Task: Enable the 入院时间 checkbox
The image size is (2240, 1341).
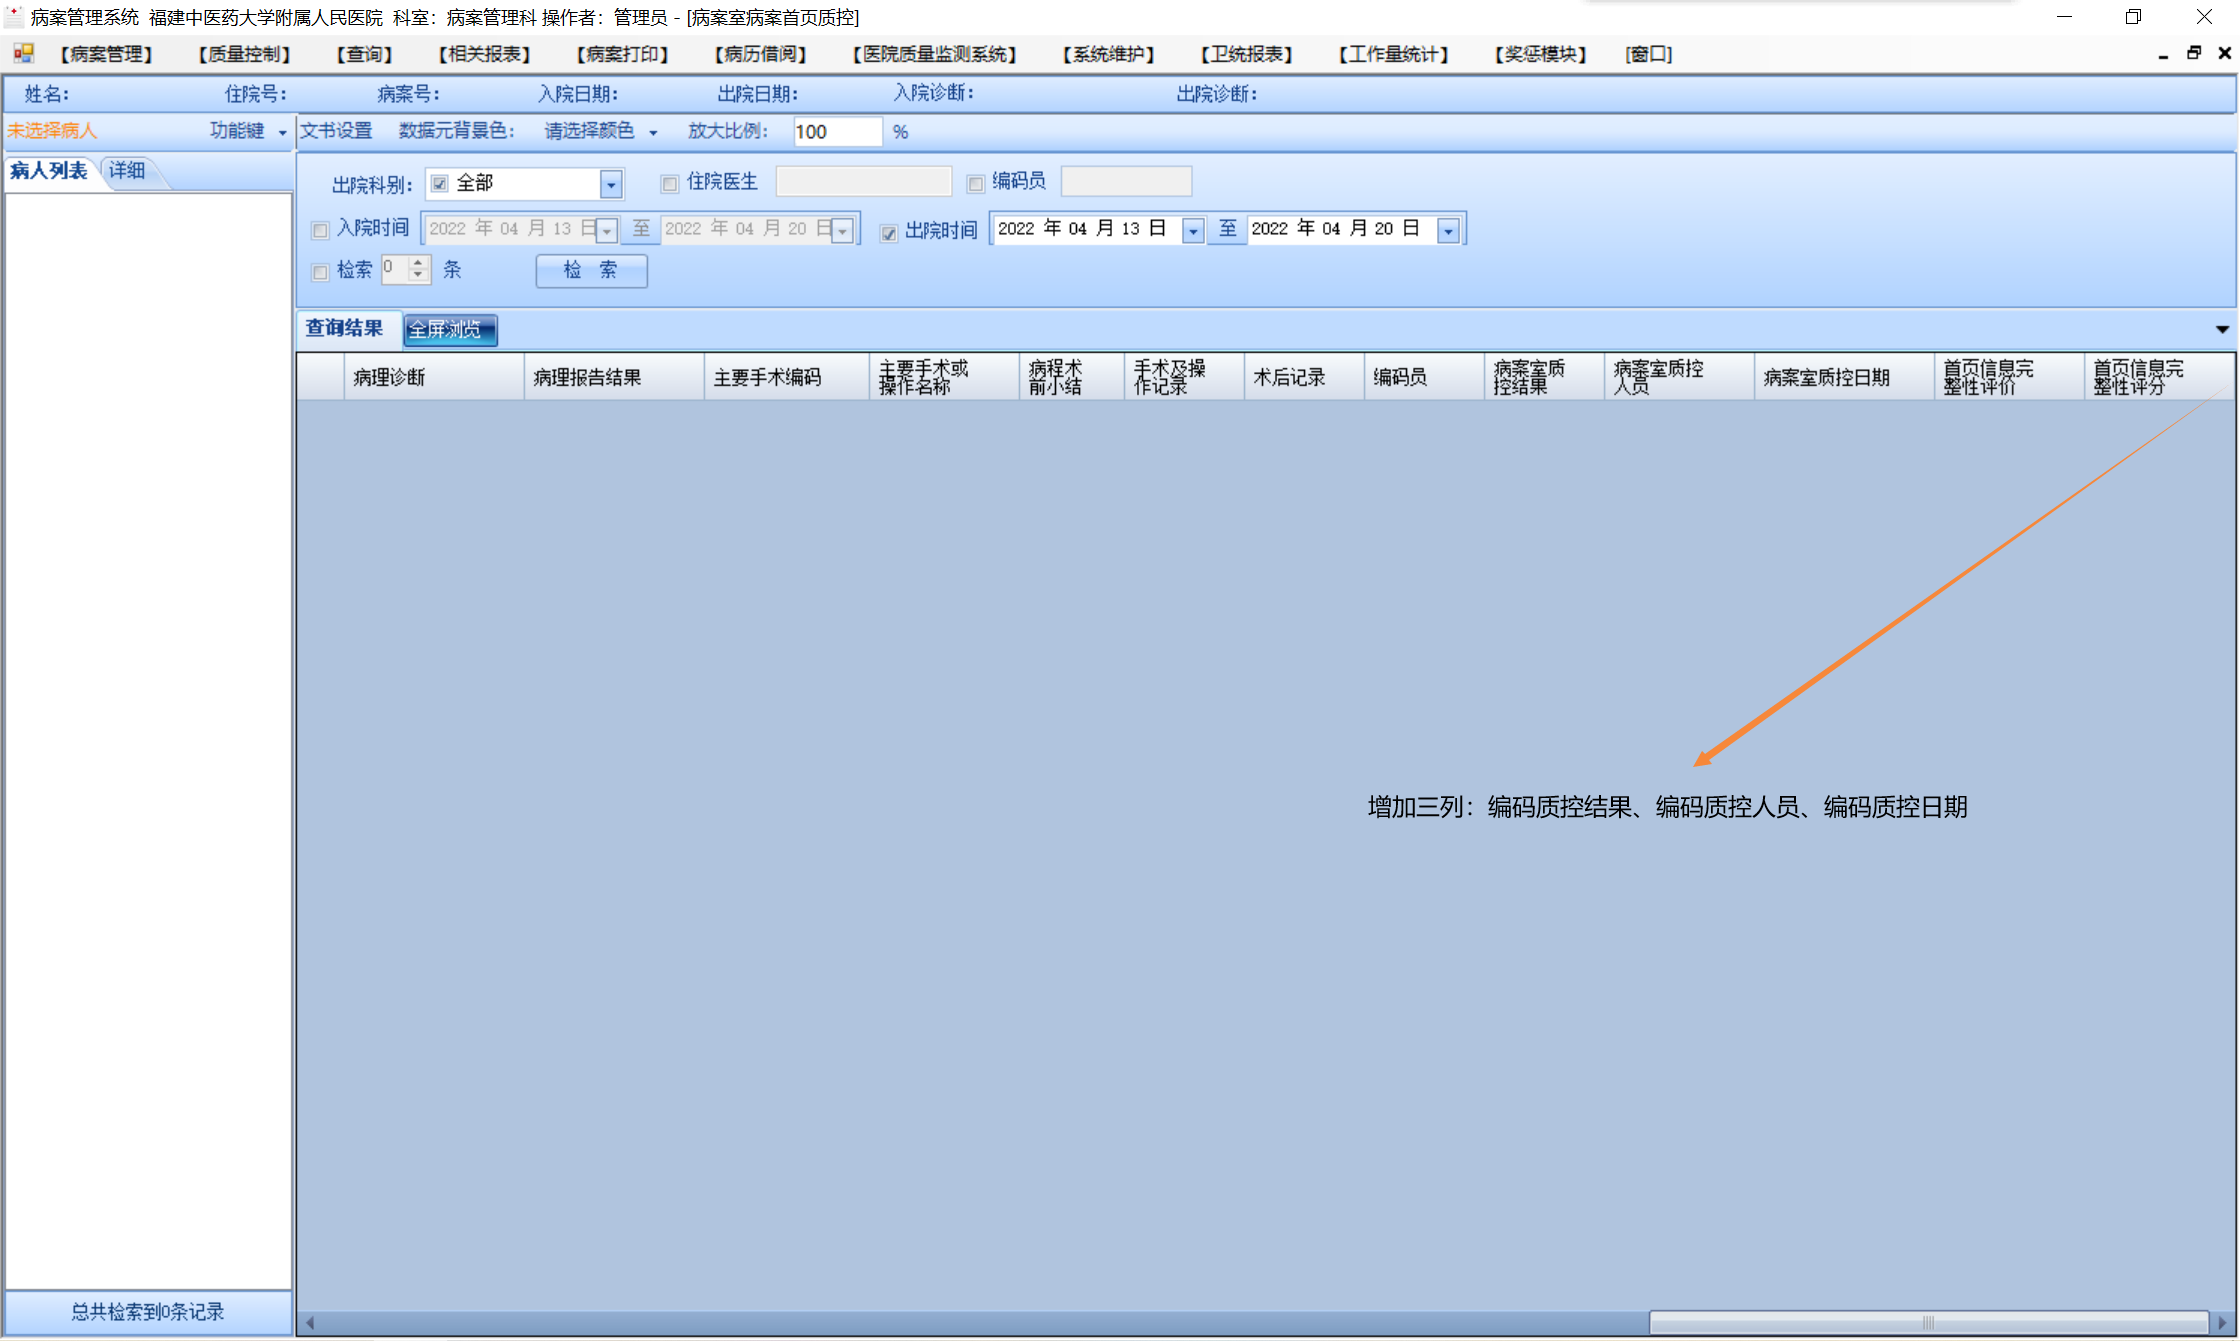Action: pos(320,231)
